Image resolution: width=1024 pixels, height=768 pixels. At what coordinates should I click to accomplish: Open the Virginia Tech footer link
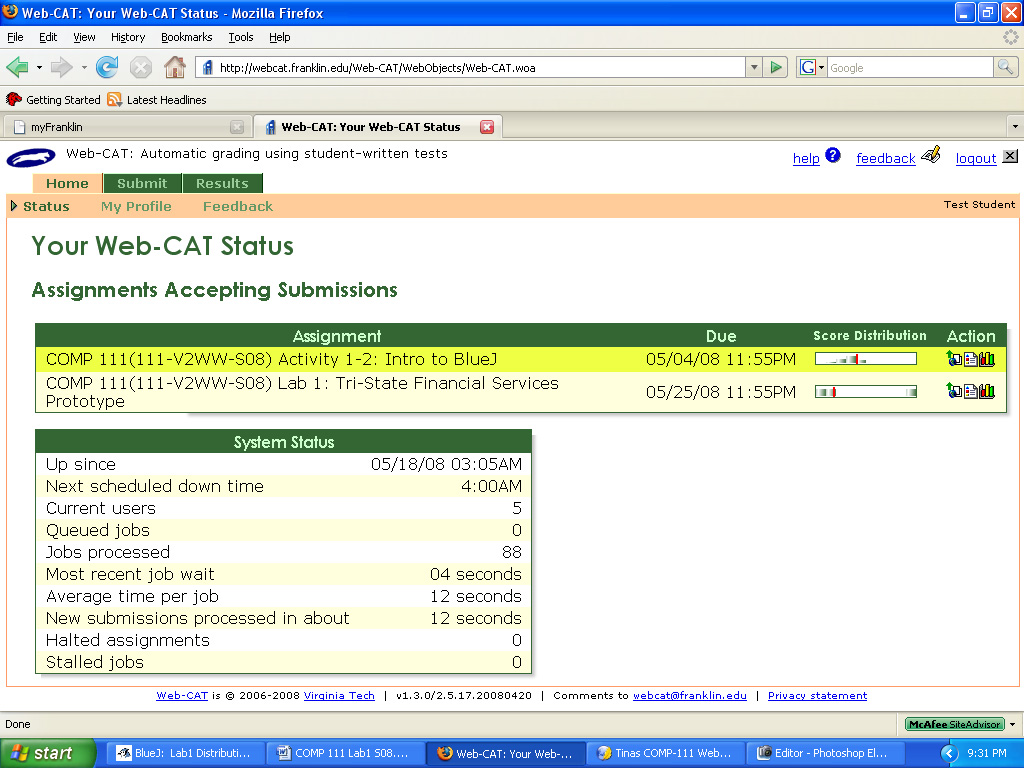click(339, 696)
